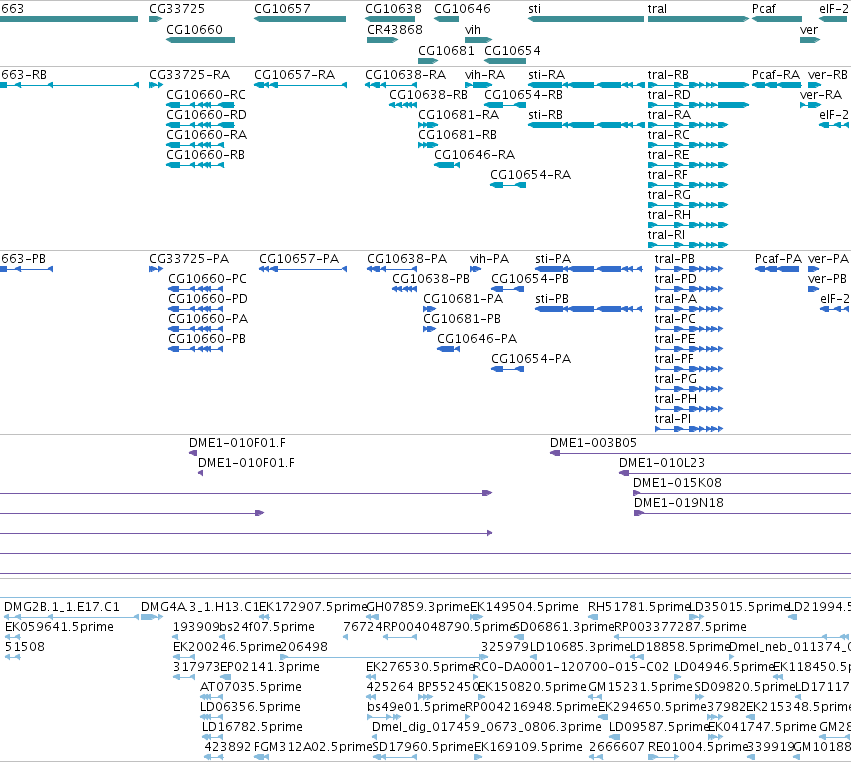The height and width of the screenshot is (762, 851).
Task: Select EST EK276530.5prime
Action: click(x=421, y=666)
